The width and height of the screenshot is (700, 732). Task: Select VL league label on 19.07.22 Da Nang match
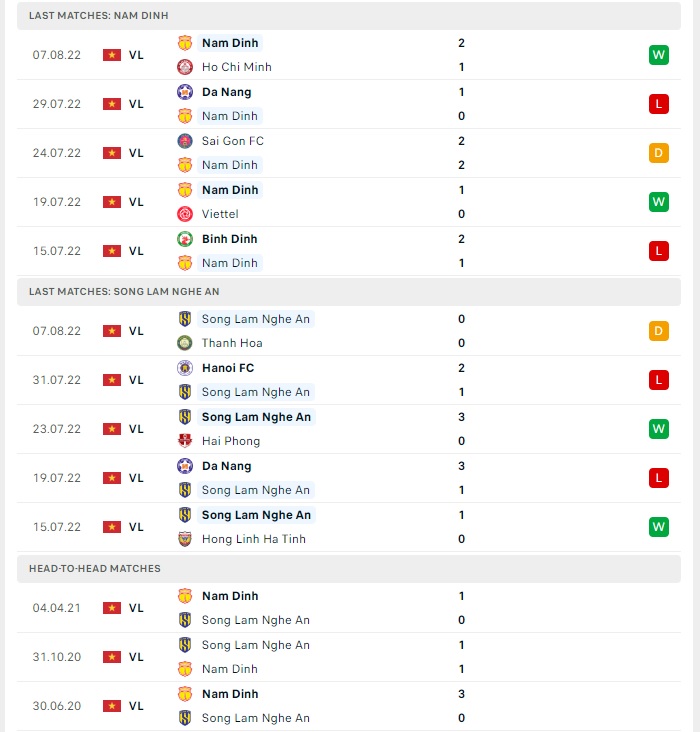pyautogui.click(x=136, y=478)
